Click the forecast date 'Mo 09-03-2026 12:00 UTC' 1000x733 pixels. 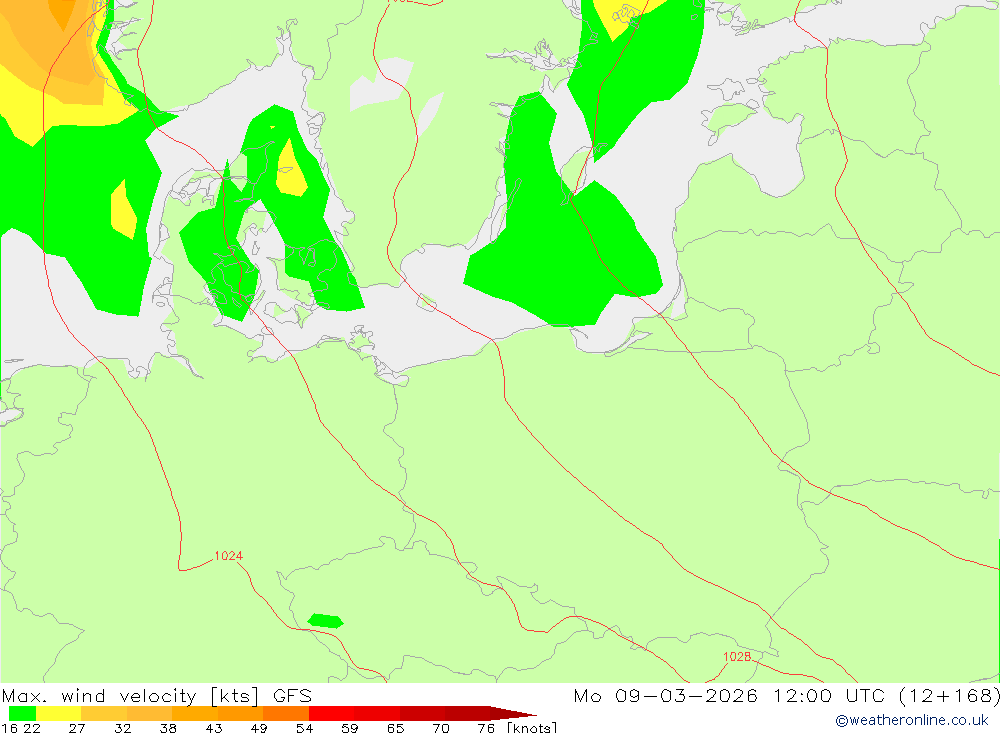pos(729,695)
